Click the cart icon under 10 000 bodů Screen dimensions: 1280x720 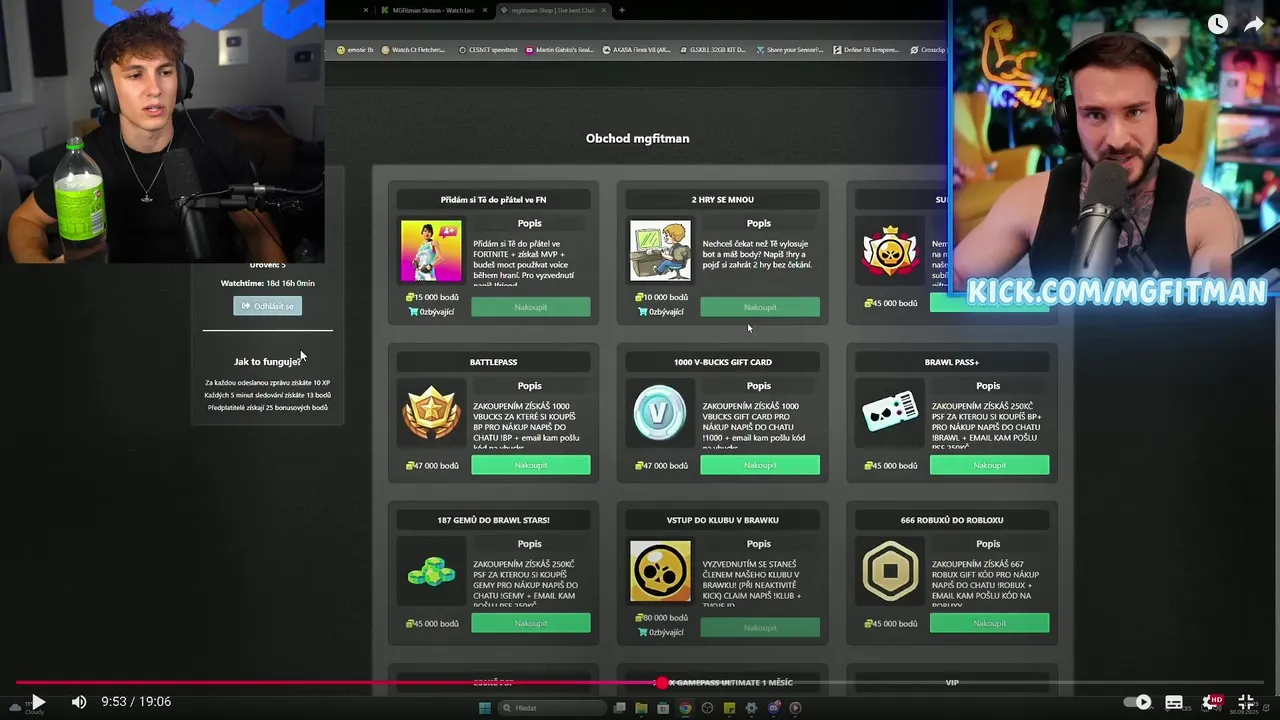[642, 311]
